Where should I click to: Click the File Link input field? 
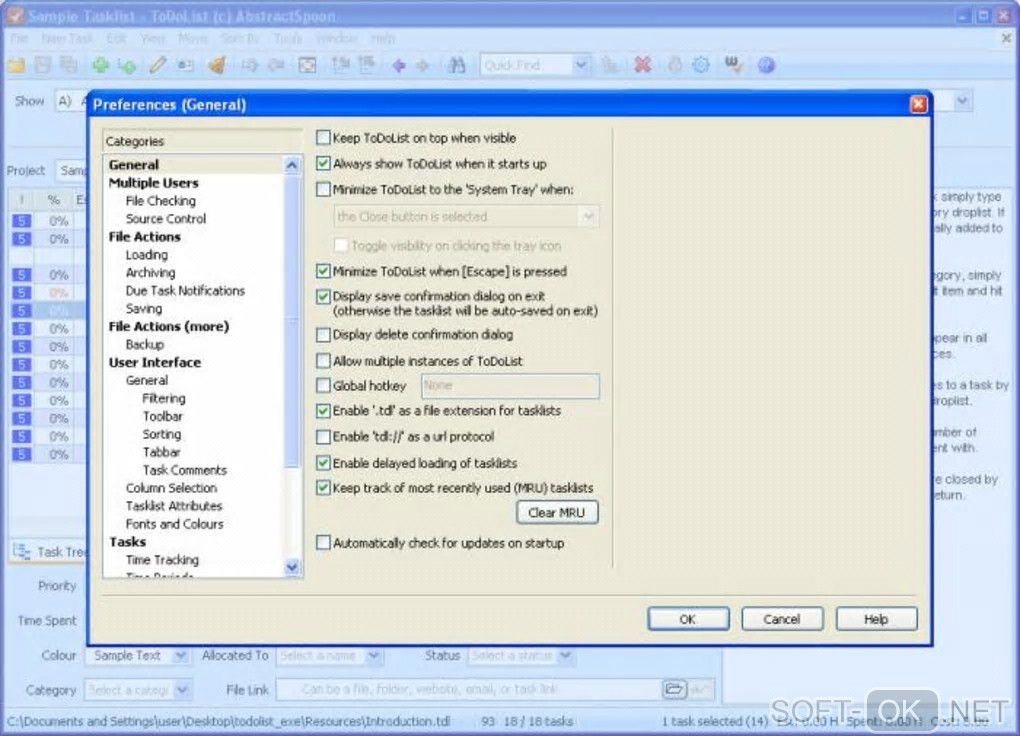click(x=468, y=689)
